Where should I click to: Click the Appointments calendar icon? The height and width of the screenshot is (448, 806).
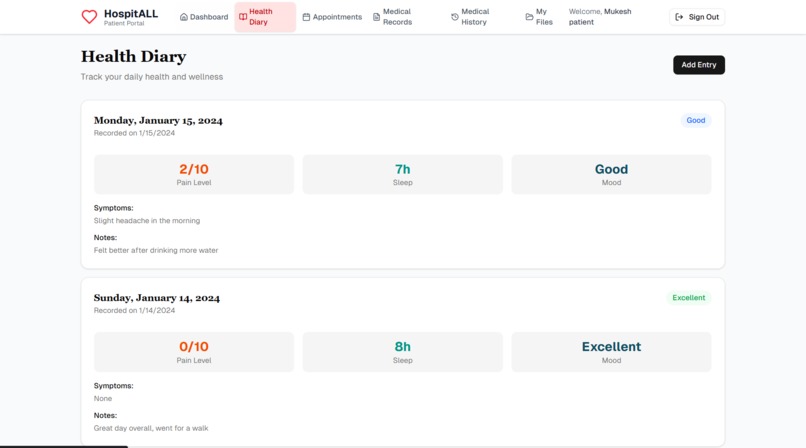(306, 17)
